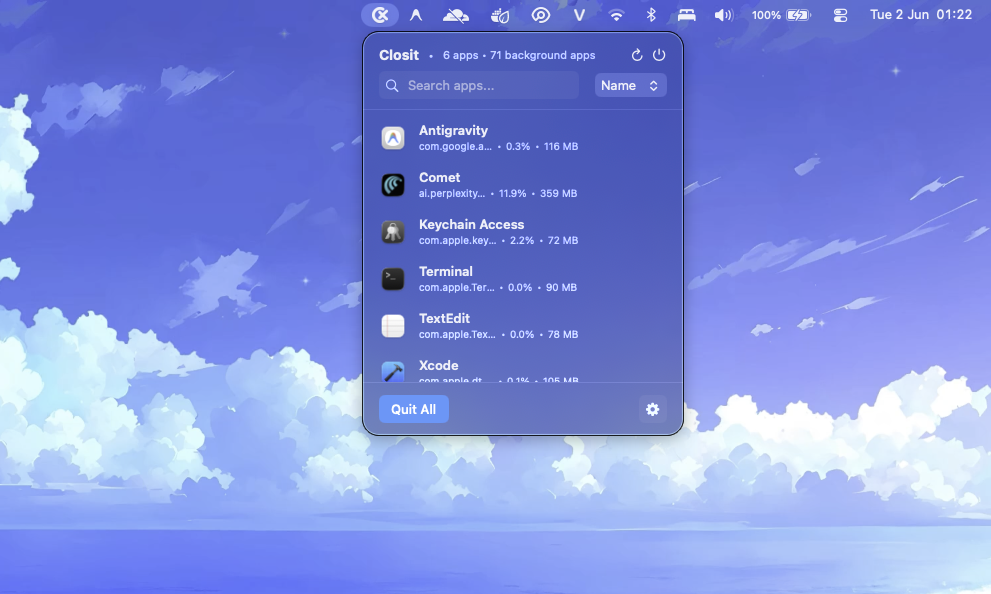Open the Bluetooth menu

point(651,15)
